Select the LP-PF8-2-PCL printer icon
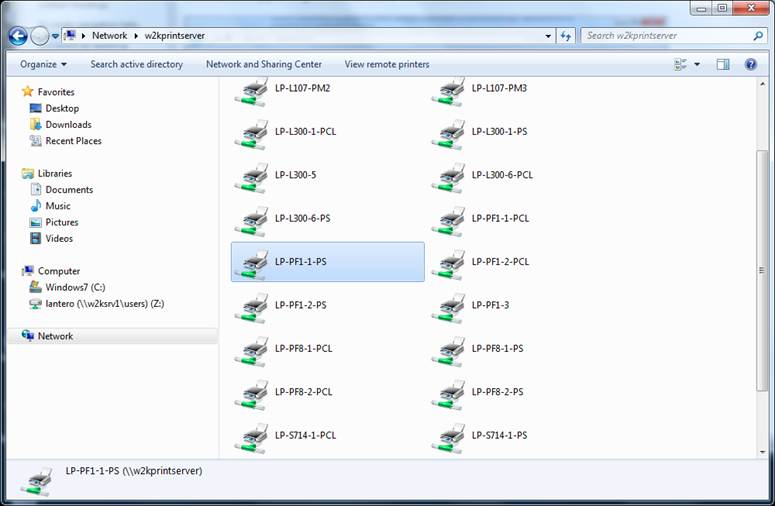The image size is (775, 506). click(x=251, y=395)
